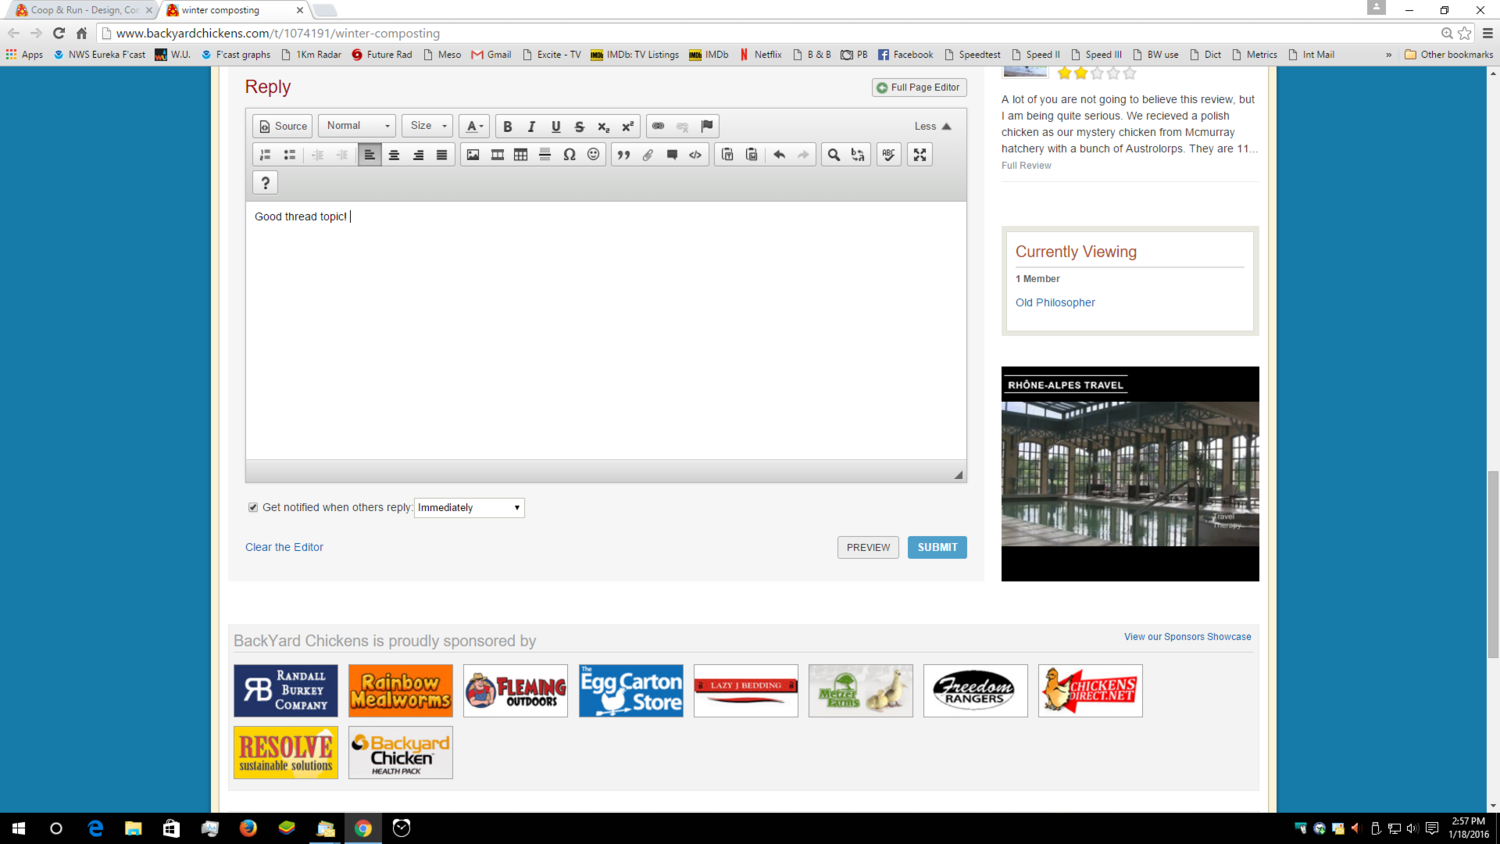
Task: Click the Clear the Editor link
Action: (x=284, y=547)
